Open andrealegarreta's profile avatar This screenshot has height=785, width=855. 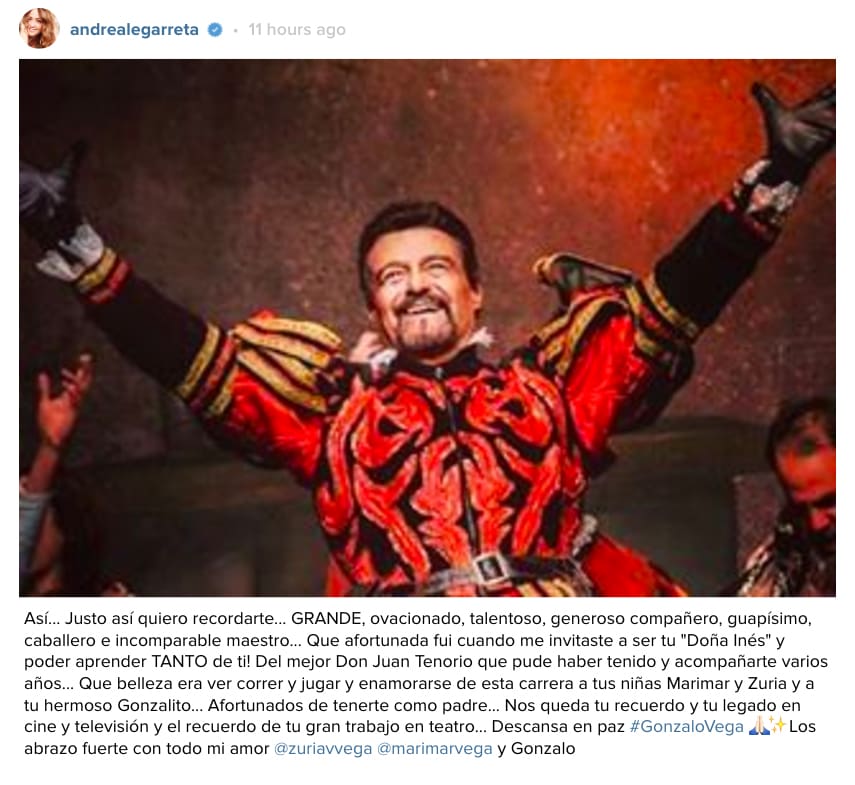pos(39,28)
